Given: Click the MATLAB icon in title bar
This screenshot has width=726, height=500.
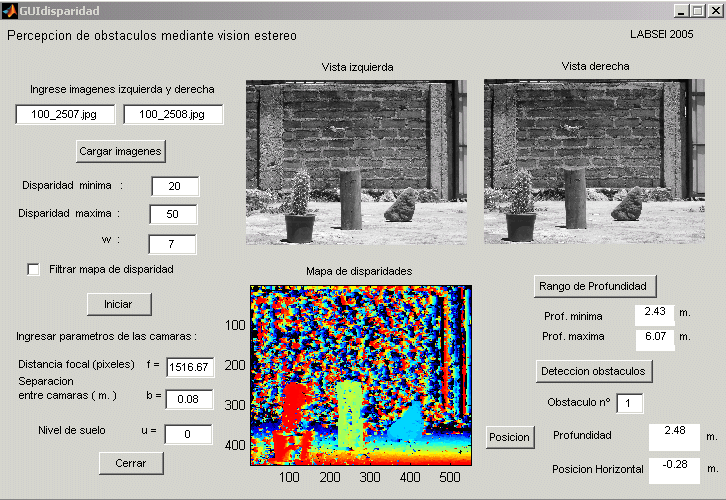Looking at the screenshot, I should coord(10,10).
